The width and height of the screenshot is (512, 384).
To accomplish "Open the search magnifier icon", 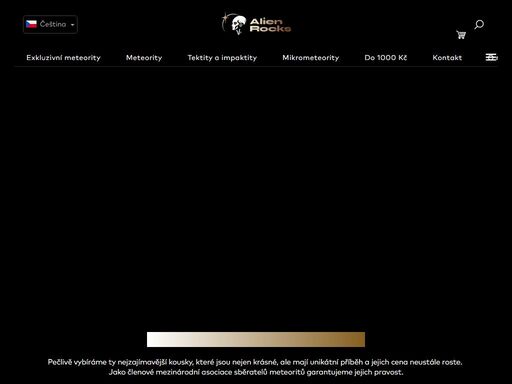I will click(x=479, y=24).
